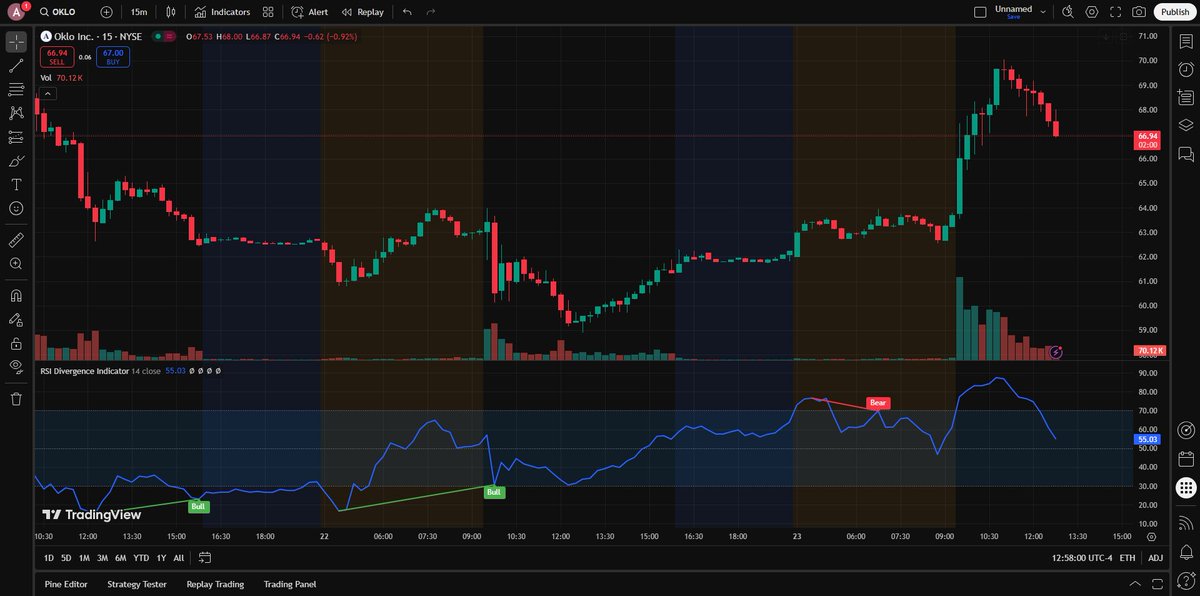Expand the Unnamed layout dropdown arrow
The height and width of the screenshot is (596, 1200).
tap(1043, 12)
